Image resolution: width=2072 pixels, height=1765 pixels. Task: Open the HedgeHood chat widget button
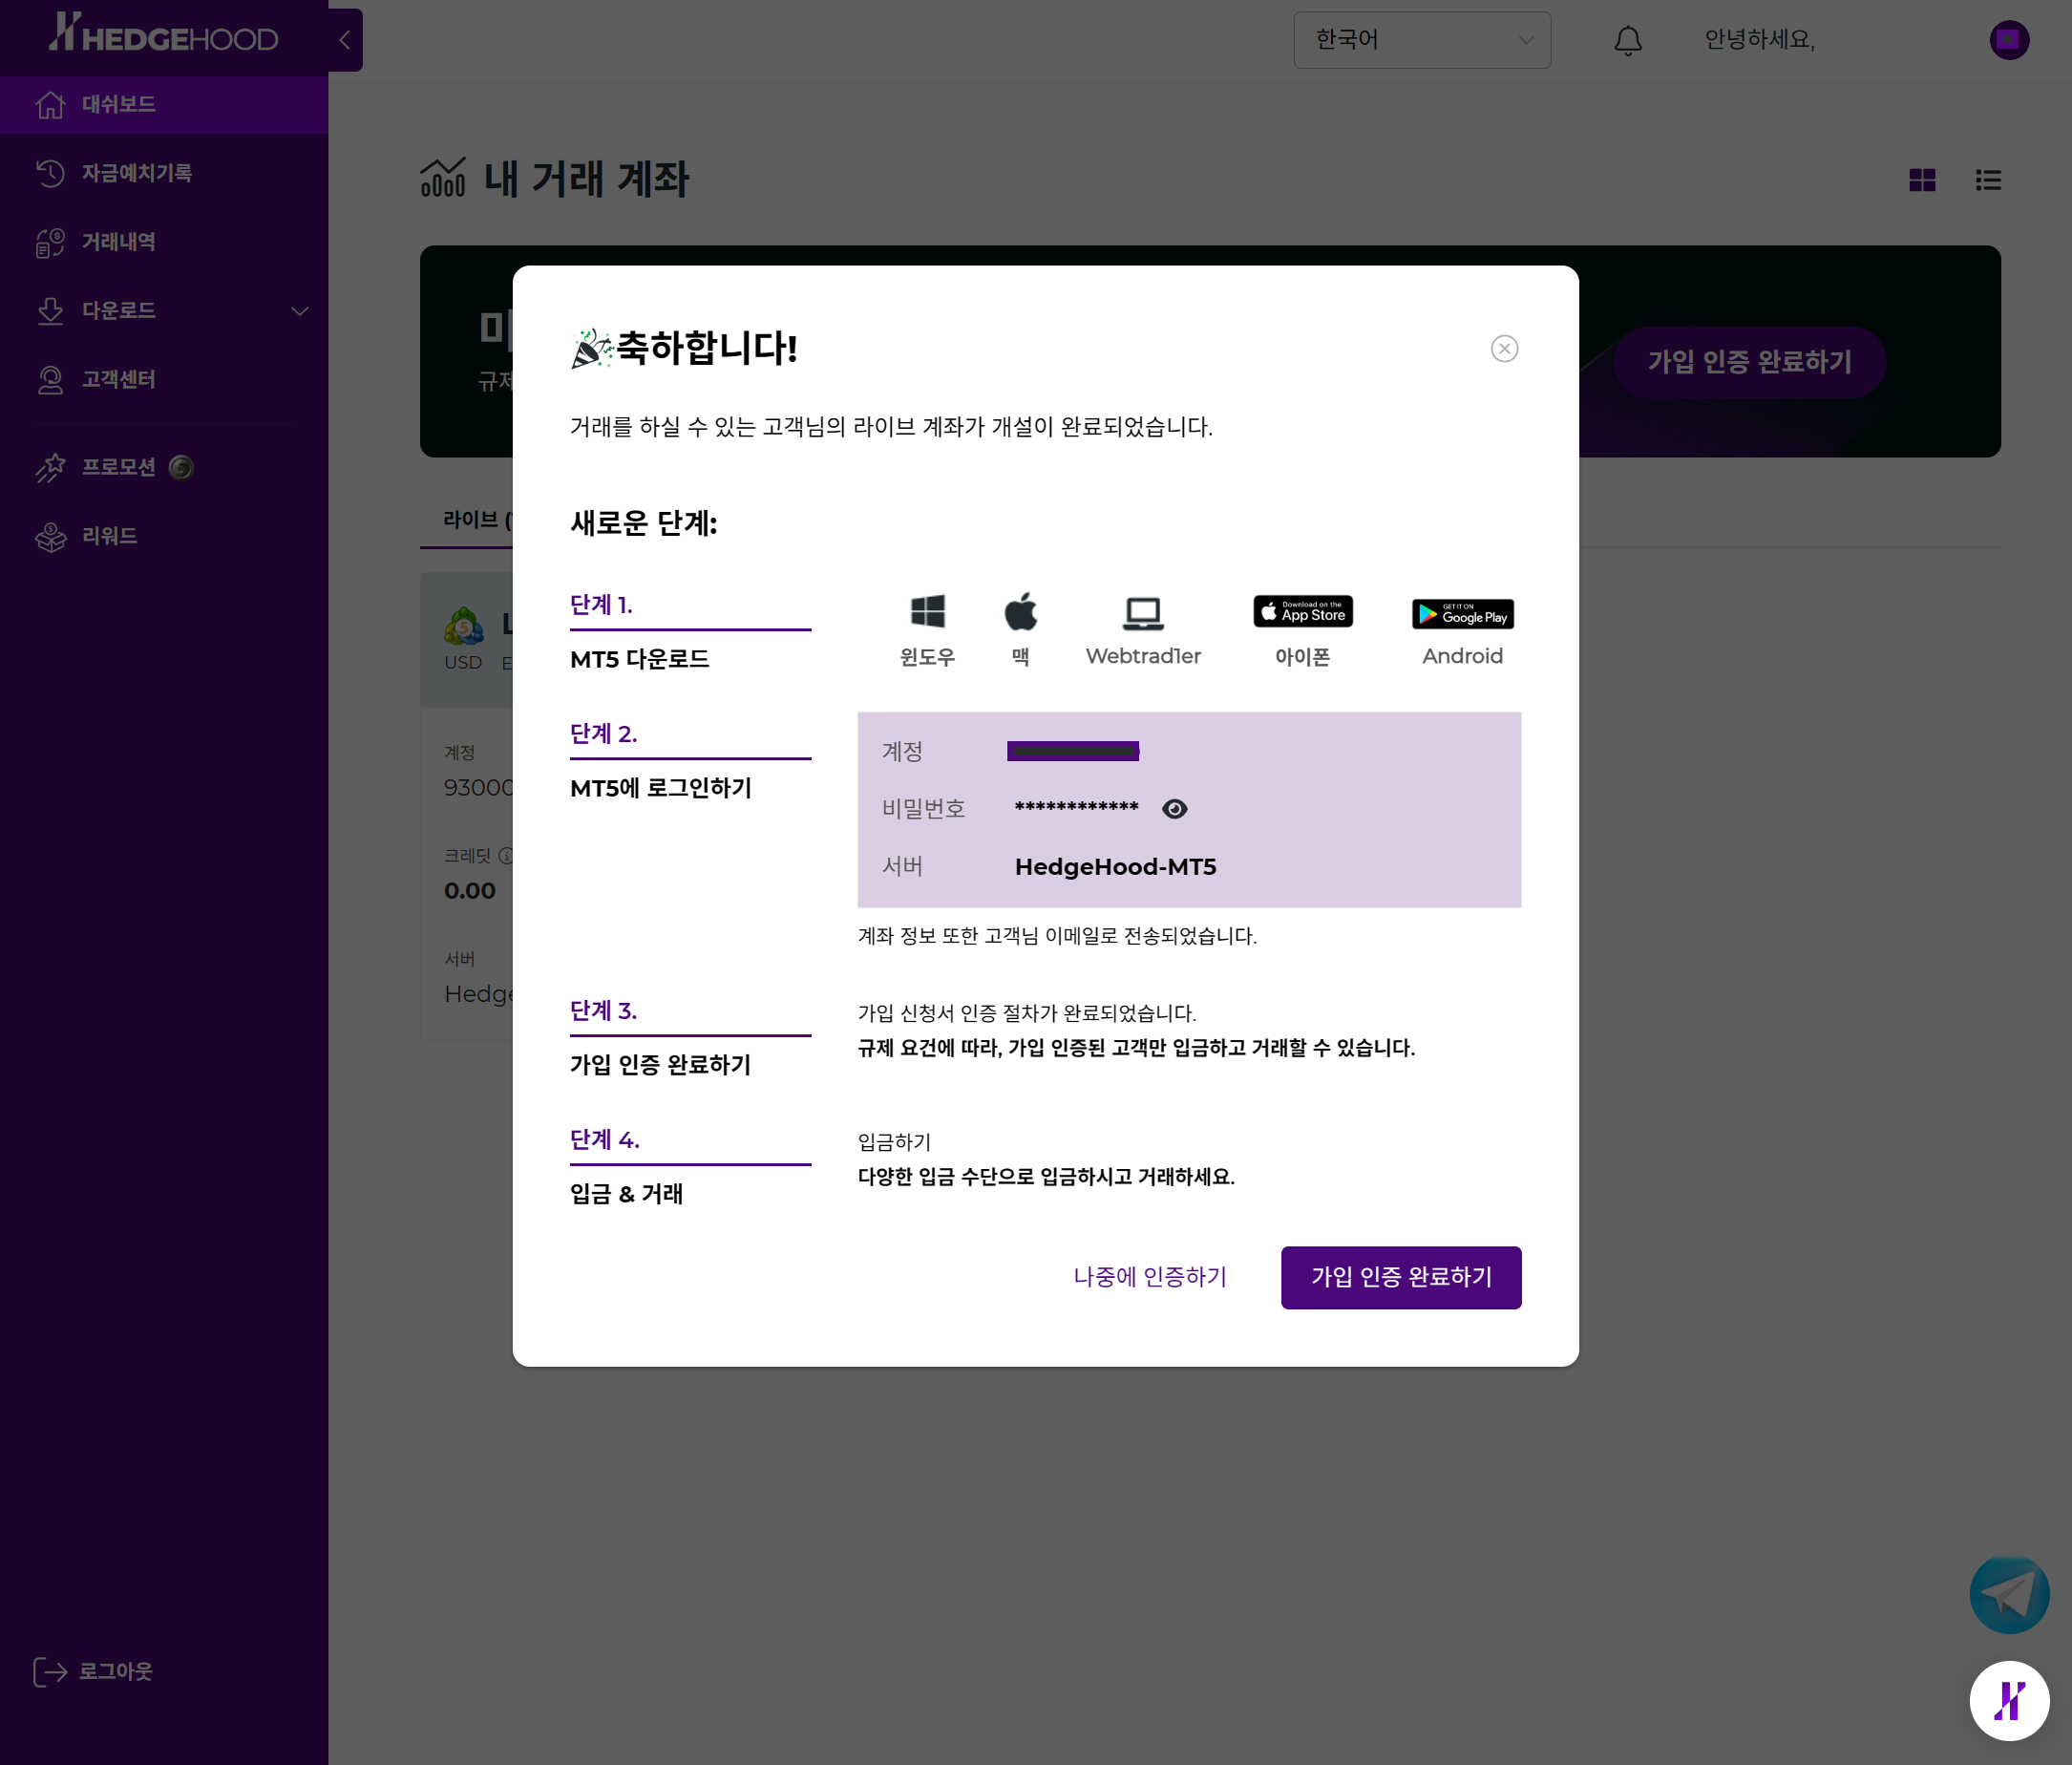coord(2009,1701)
